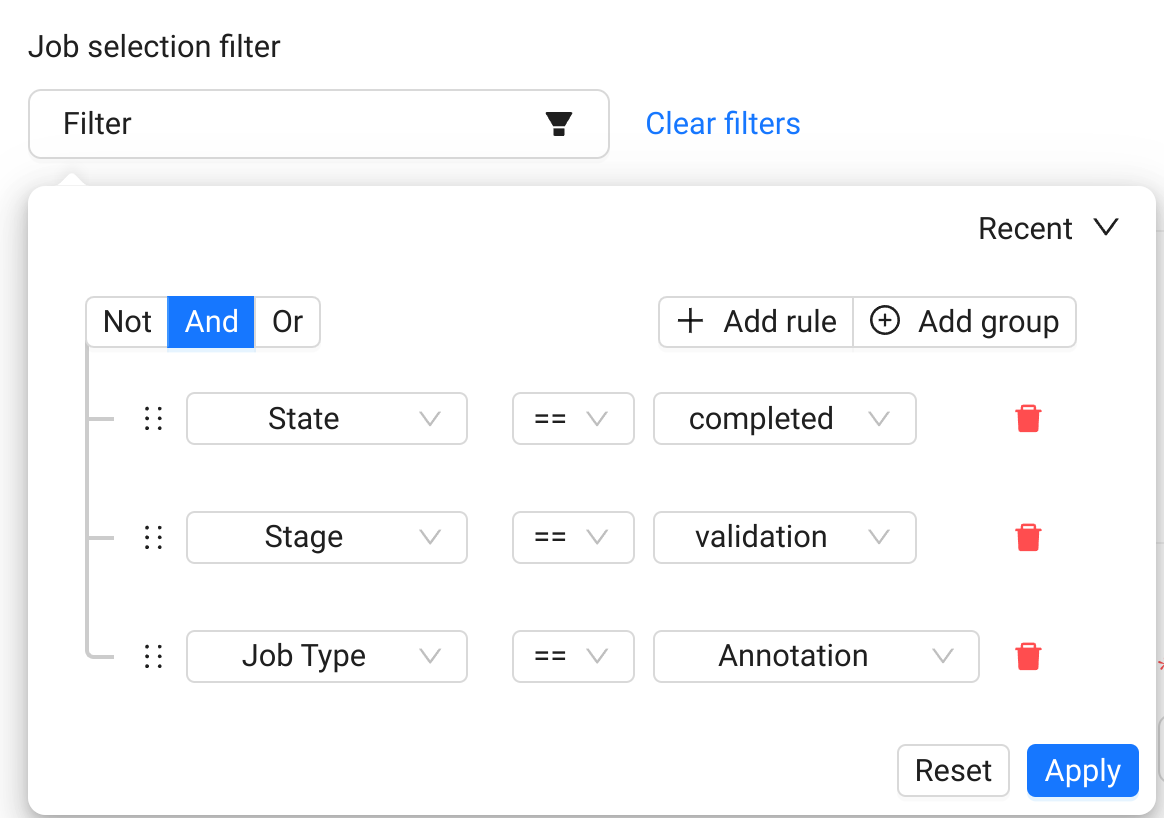Viewport: 1164px width, 818px height.
Task: Delete the Stage rule with trash icon
Action: 1028,537
